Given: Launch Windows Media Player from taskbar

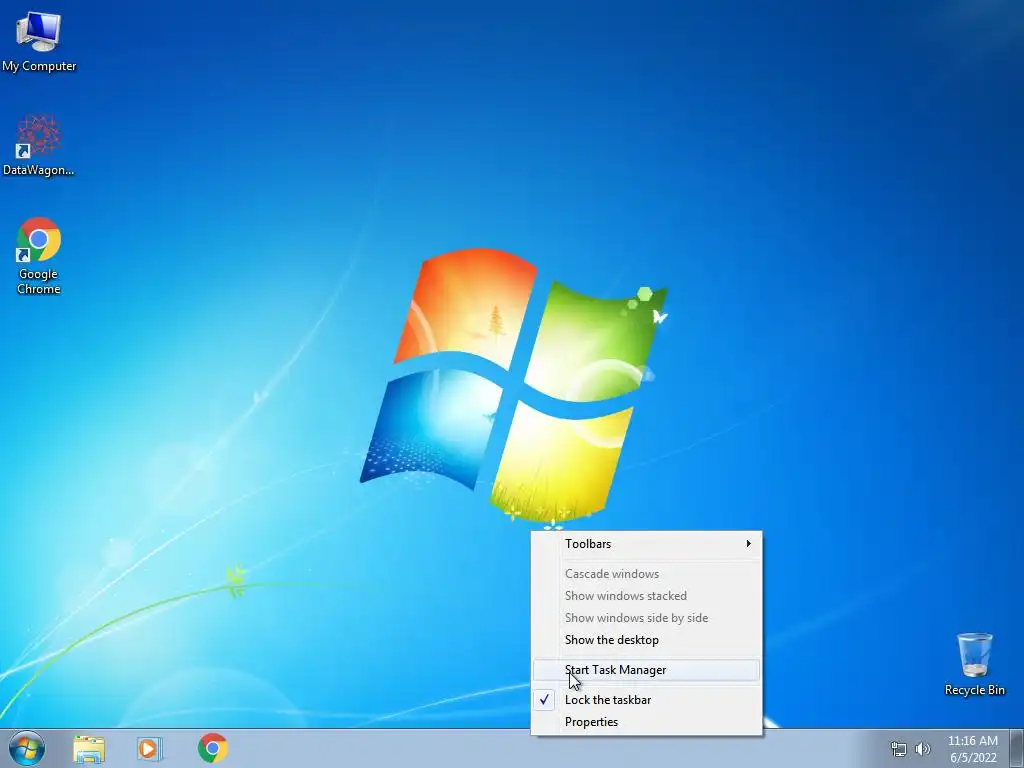Looking at the screenshot, I should [x=150, y=749].
